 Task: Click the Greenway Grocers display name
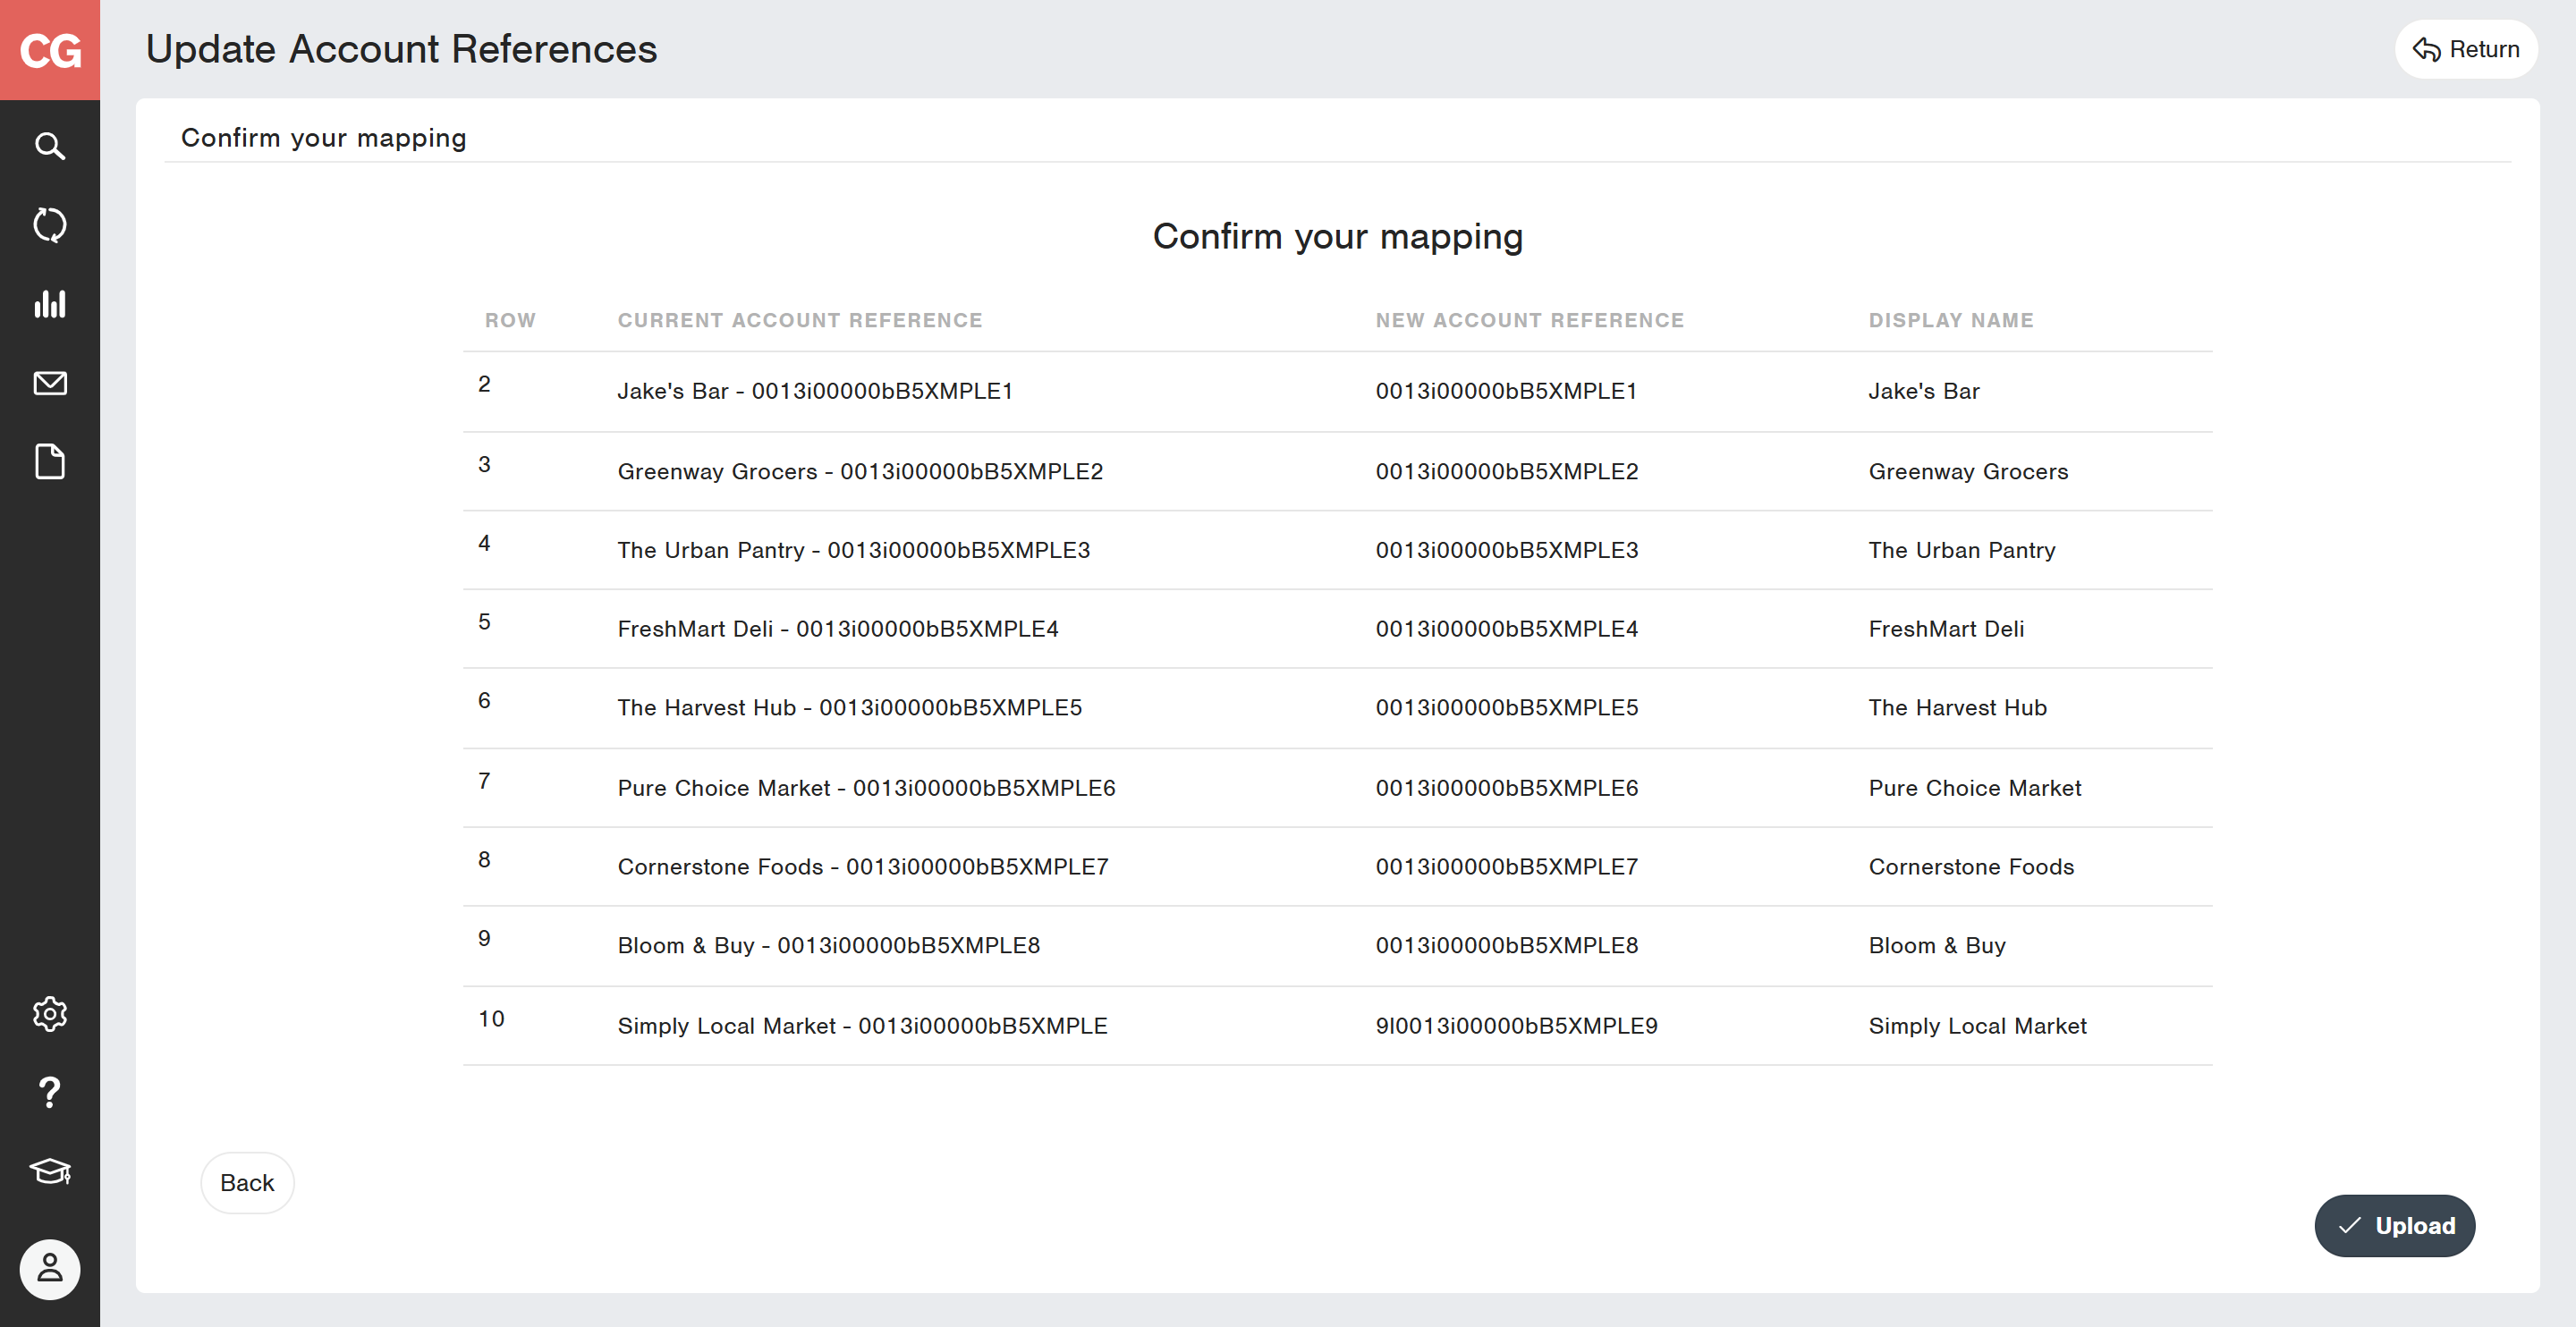click(1968, 472)
